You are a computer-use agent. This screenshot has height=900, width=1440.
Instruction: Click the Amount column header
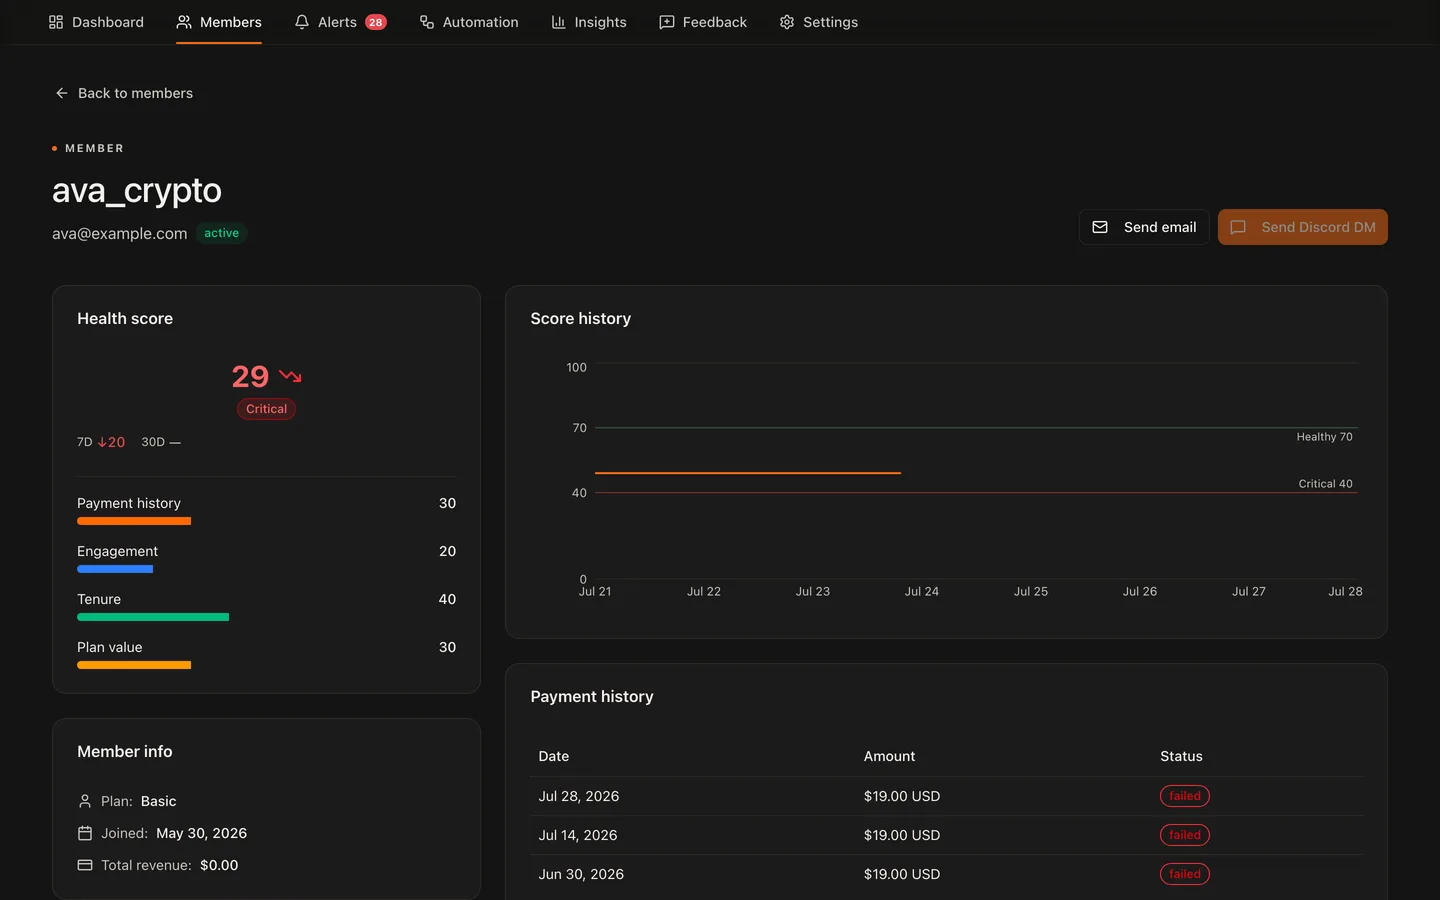(889, 756)
